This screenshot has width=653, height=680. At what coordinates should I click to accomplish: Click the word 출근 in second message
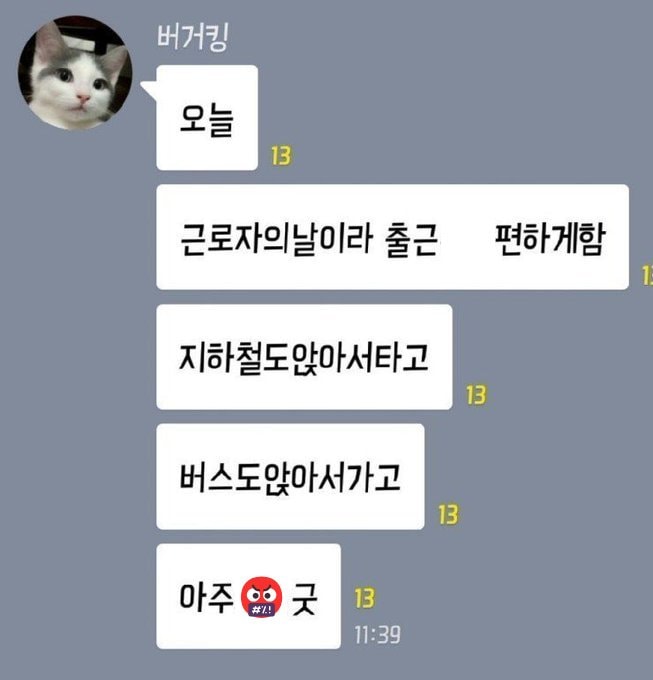pos(411,240)
